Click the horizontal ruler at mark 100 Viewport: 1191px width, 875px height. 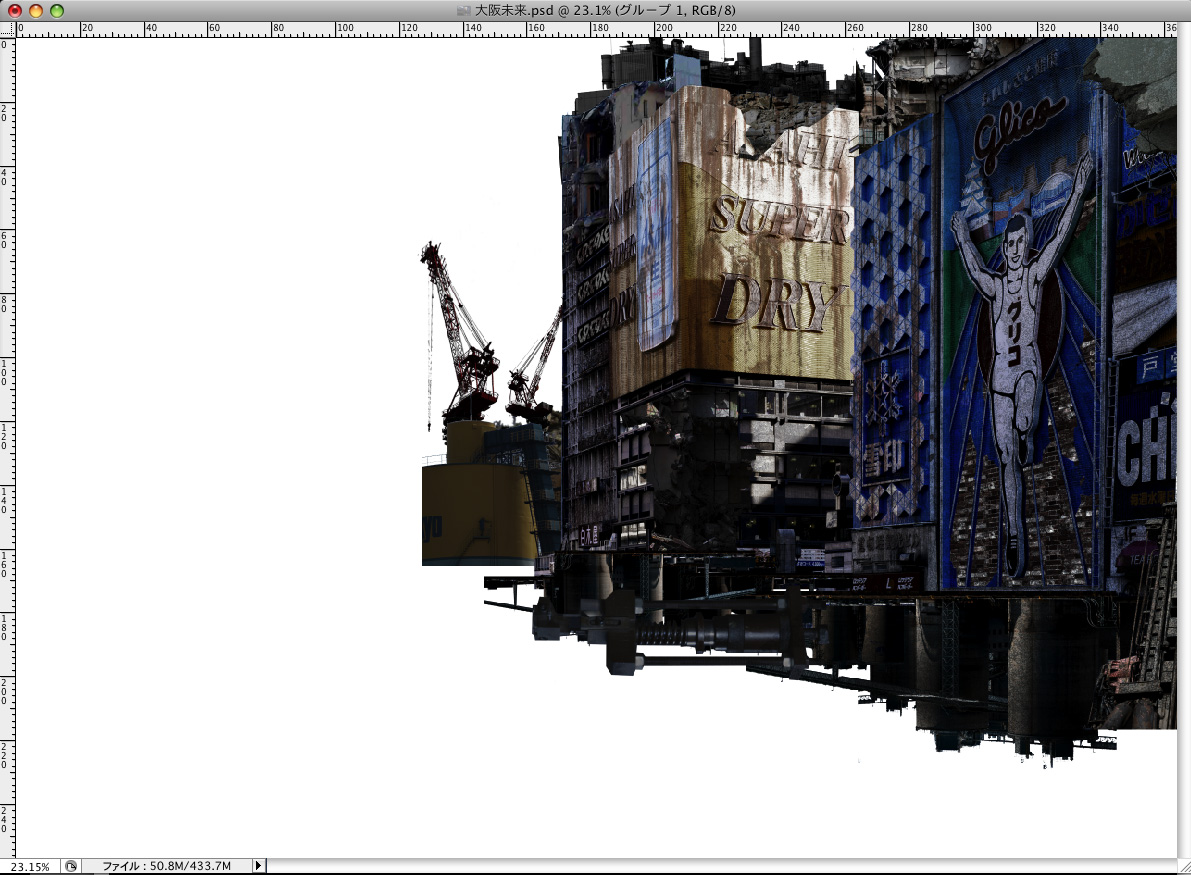(336, 29)
